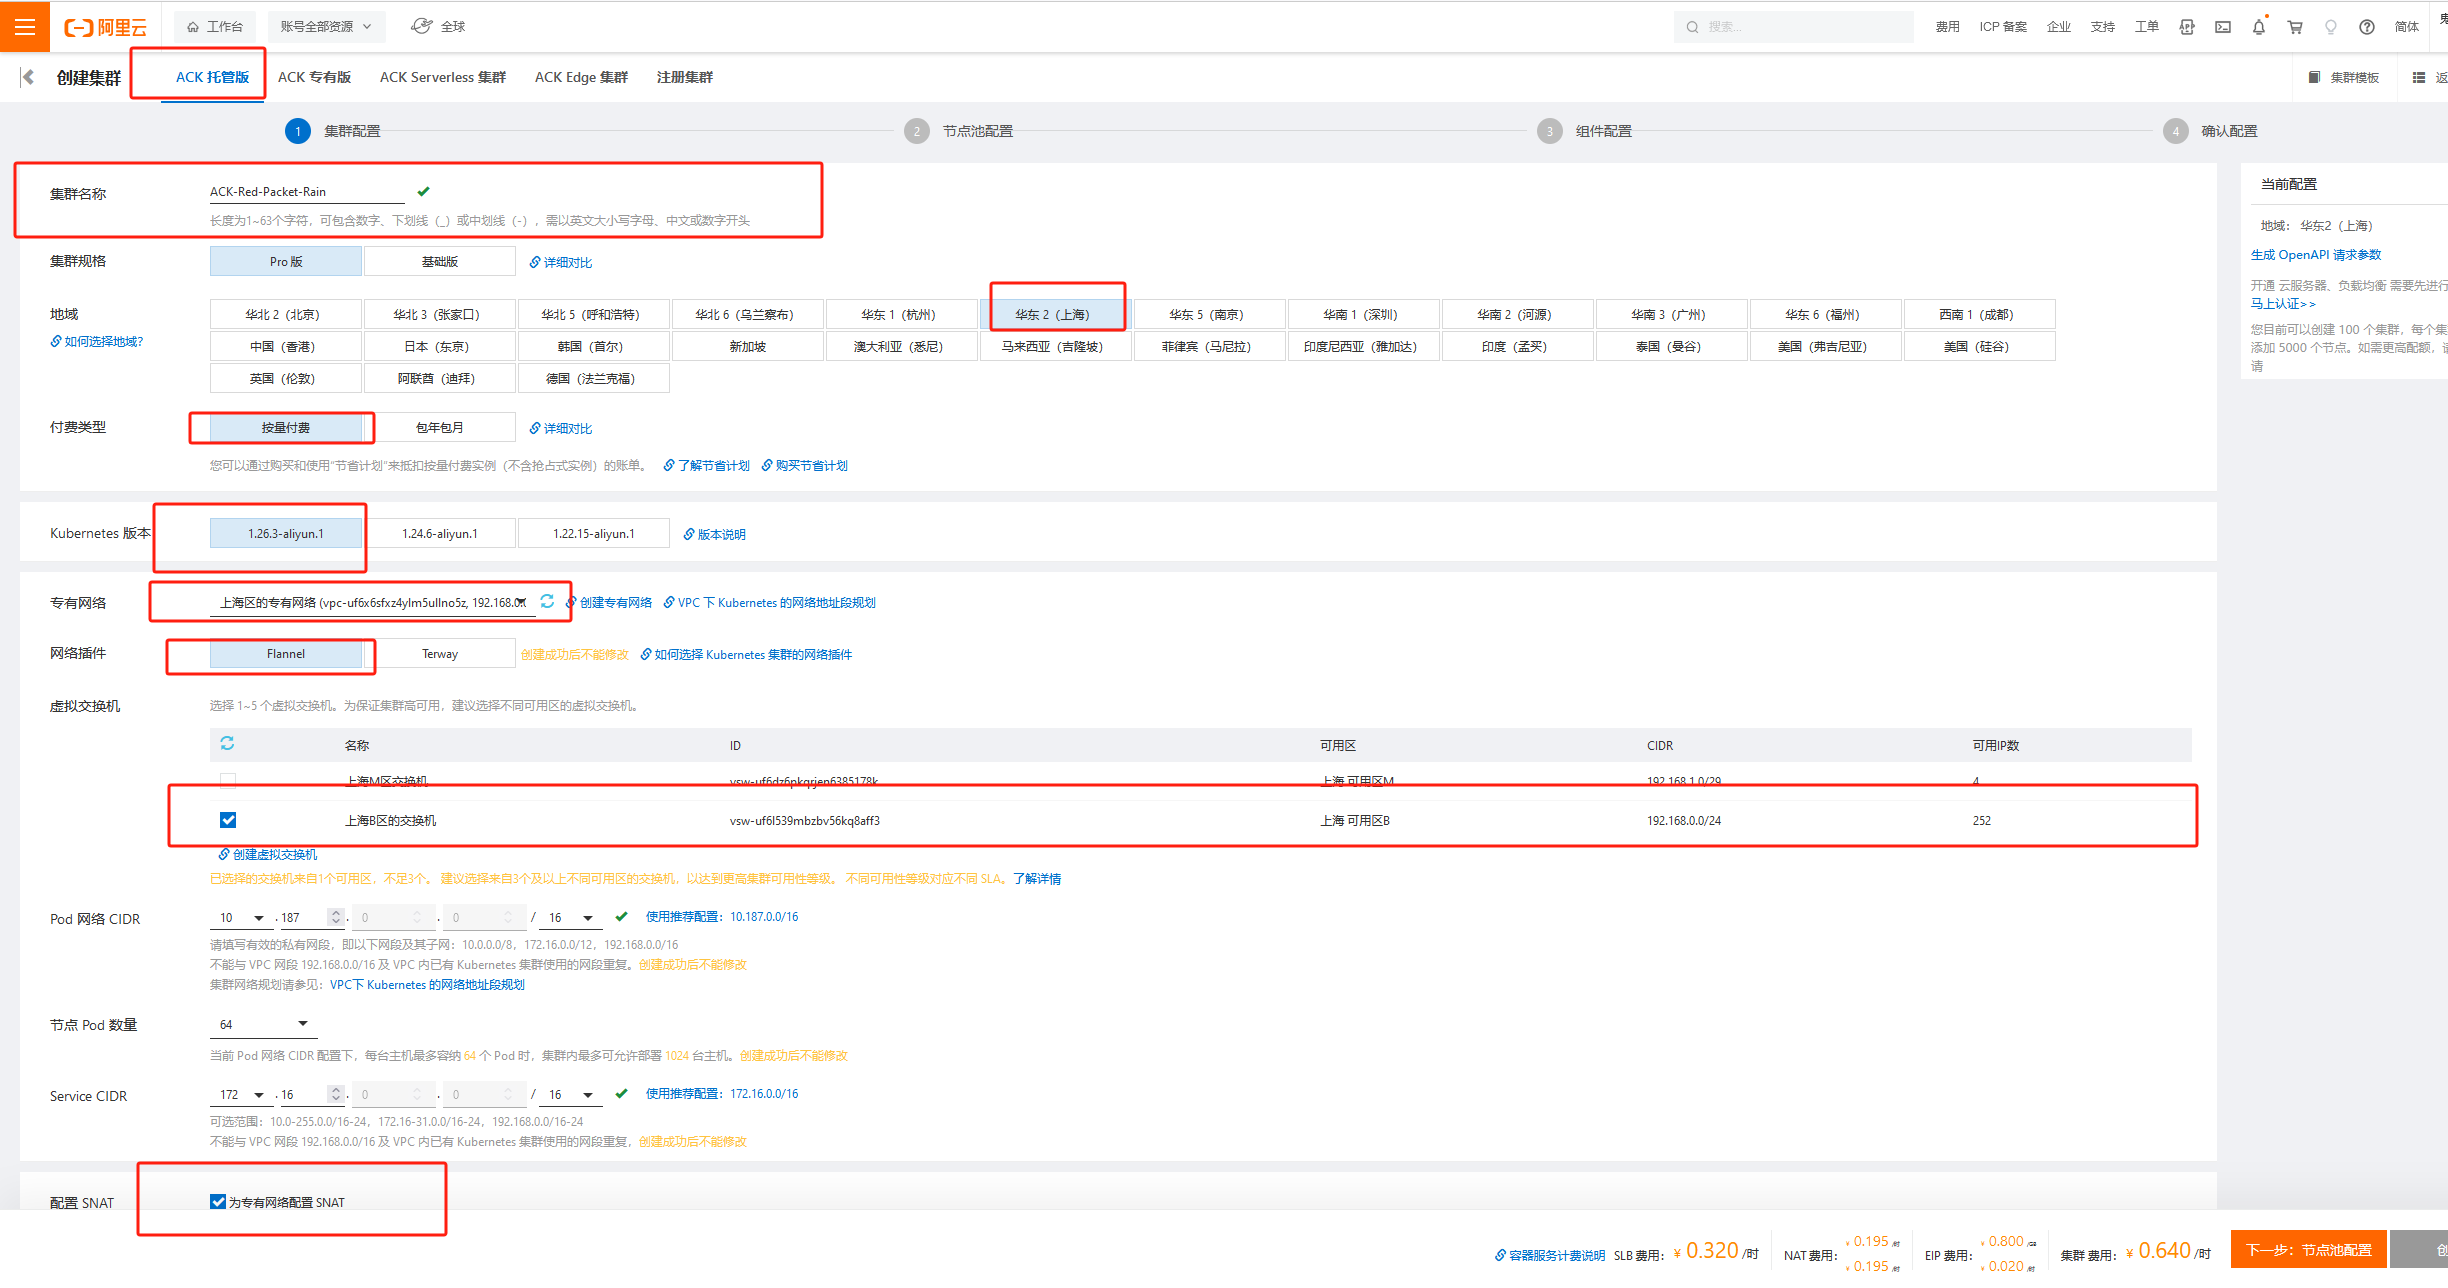This screenshot has width=2448, height=1288.
Task: Open the notifications bell
Action: tap(2258, 27)
